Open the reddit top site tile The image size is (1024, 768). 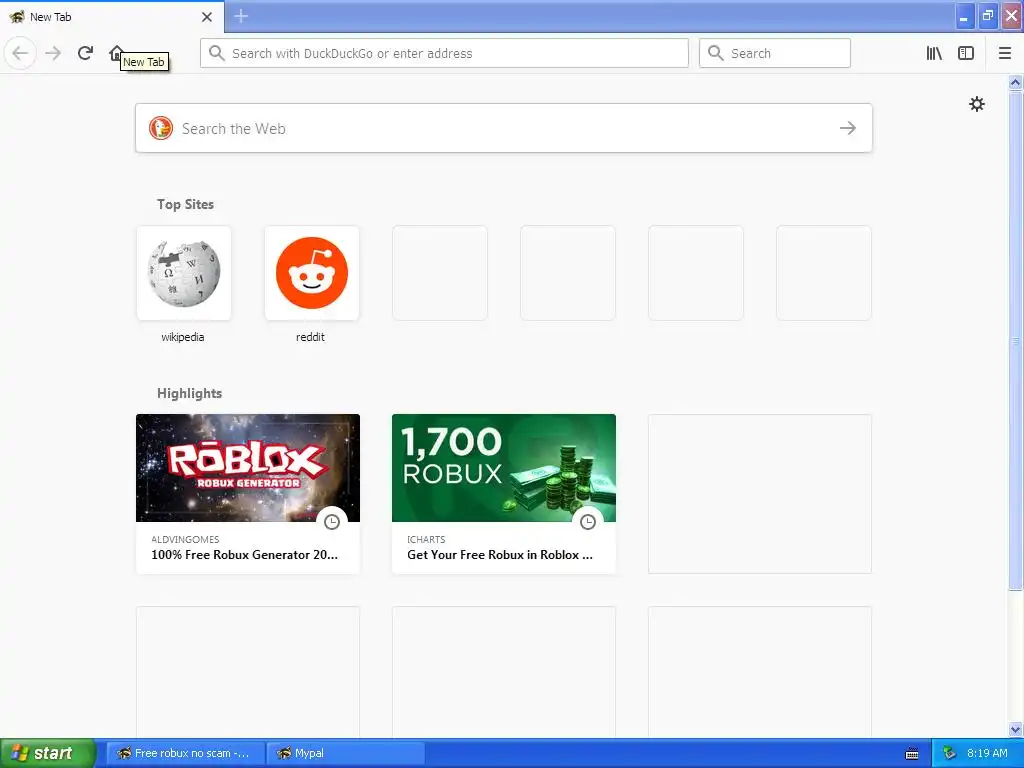(x=312, y=273)
